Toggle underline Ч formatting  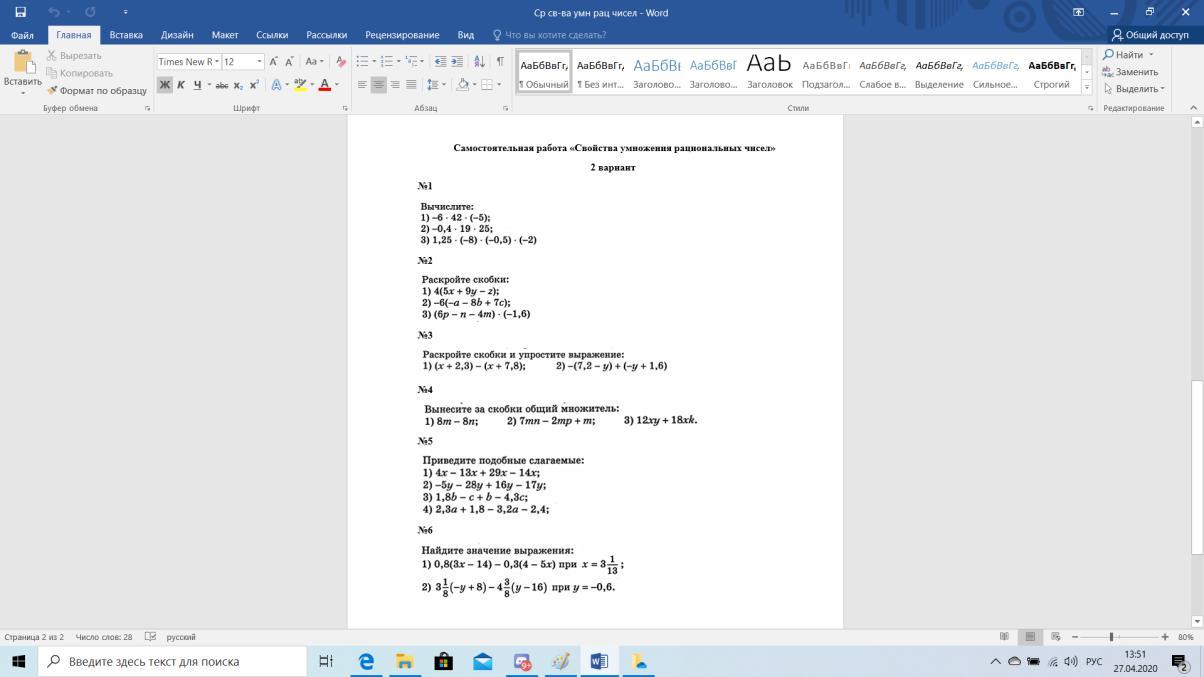(197, 85)
